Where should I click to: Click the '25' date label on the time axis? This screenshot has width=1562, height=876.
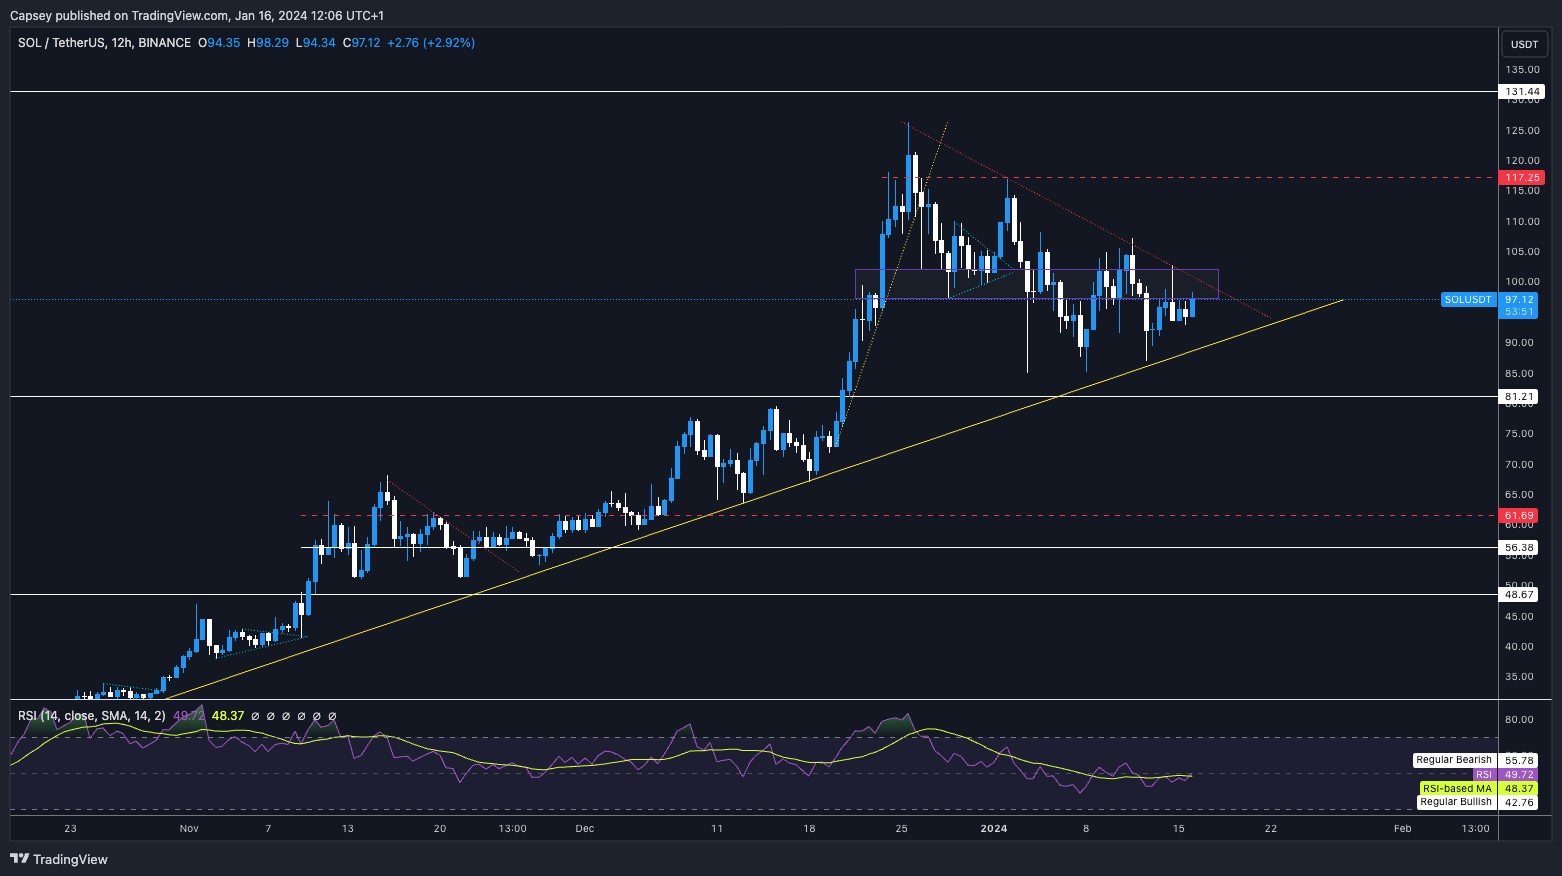coord(902,828)
